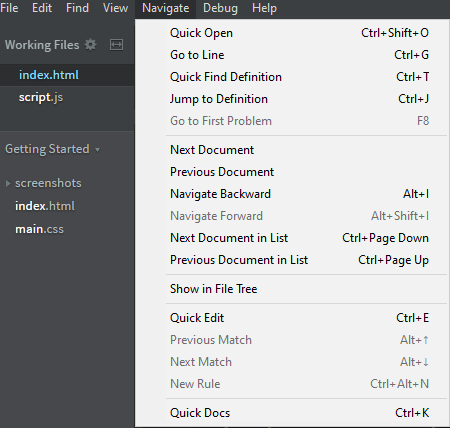Click the split view icon beside Working Files
Image resolution: width=450 pixels, height=428 pixels.
(116, 45)
